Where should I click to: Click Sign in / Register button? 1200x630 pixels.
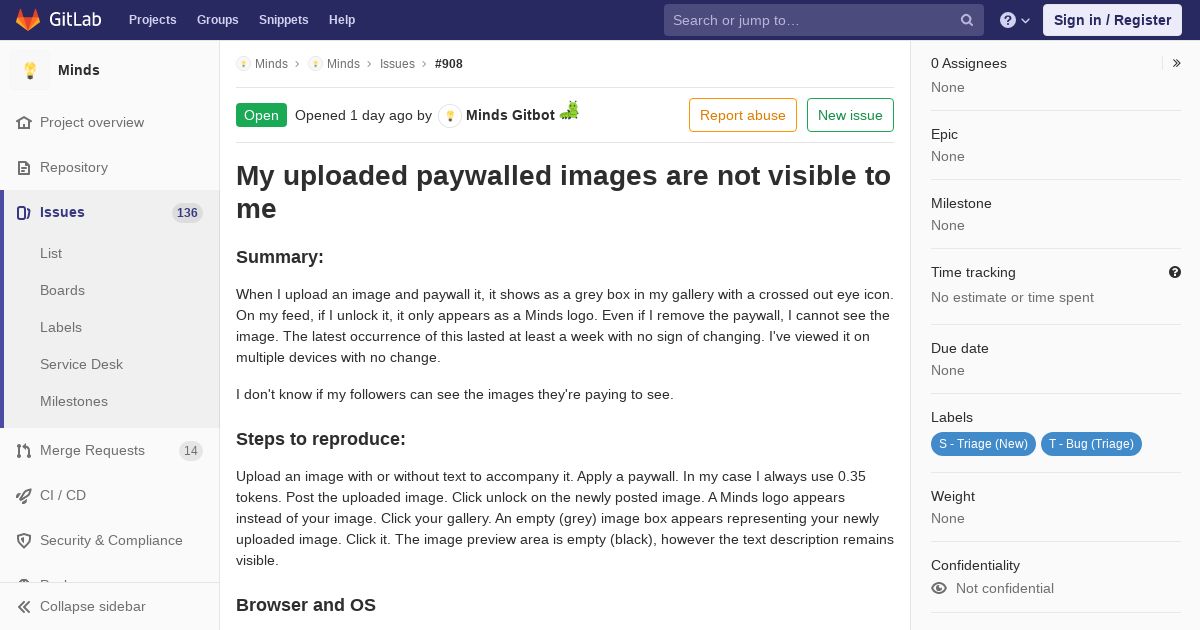(x=1112, y=20)
